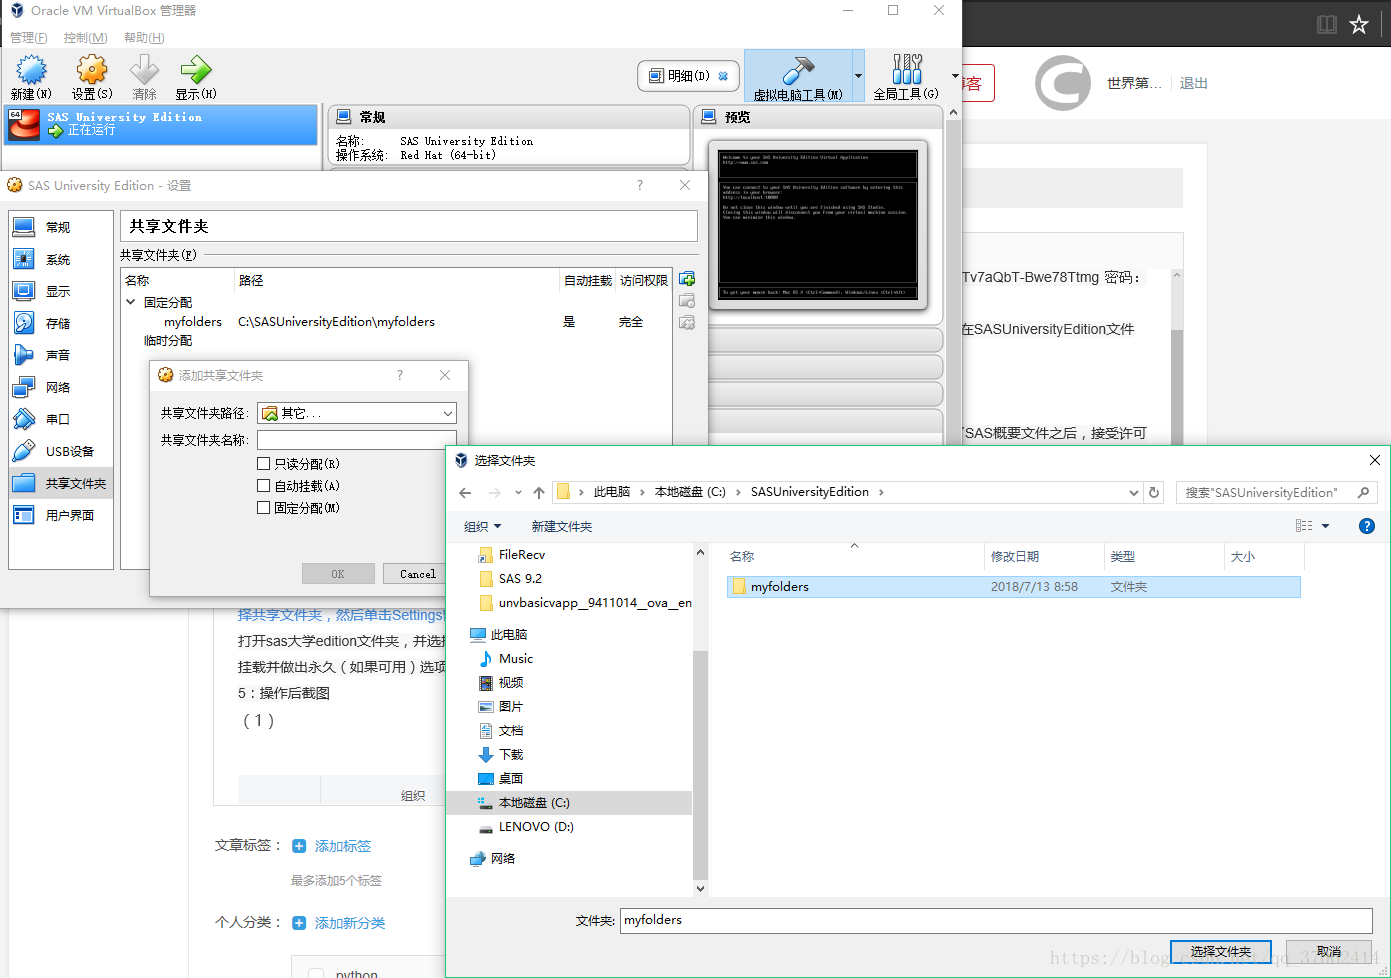Select SAS 9.2 in navigation tree

(x=520, y=579)
